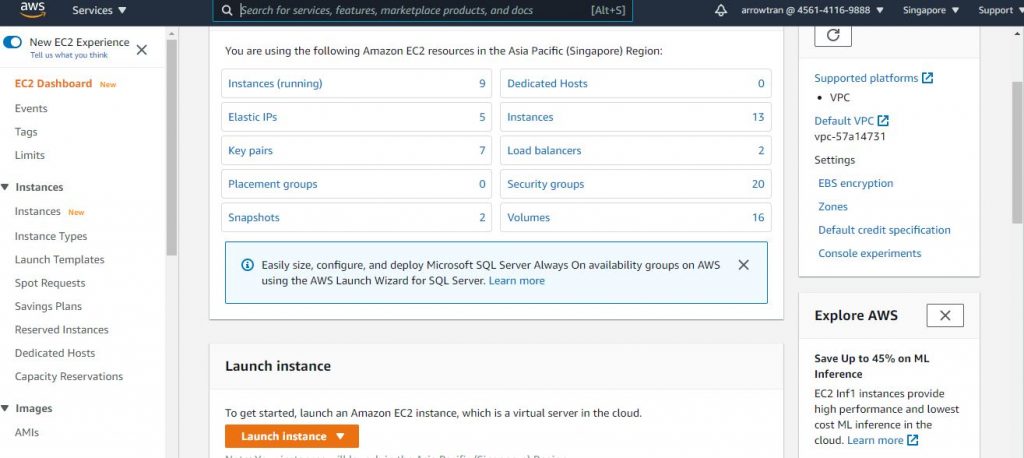Image resolution: width=1024 pixels, height=458 pixels.
Task: Open AMIs in the sidebar
Action: point(27,433)
